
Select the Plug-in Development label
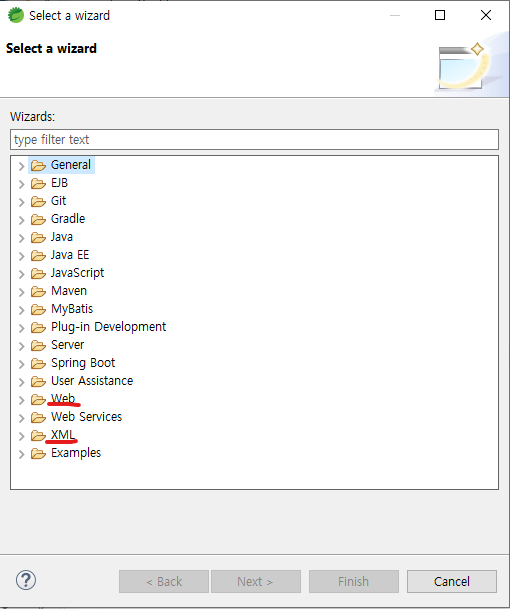[x=108, y=327]
